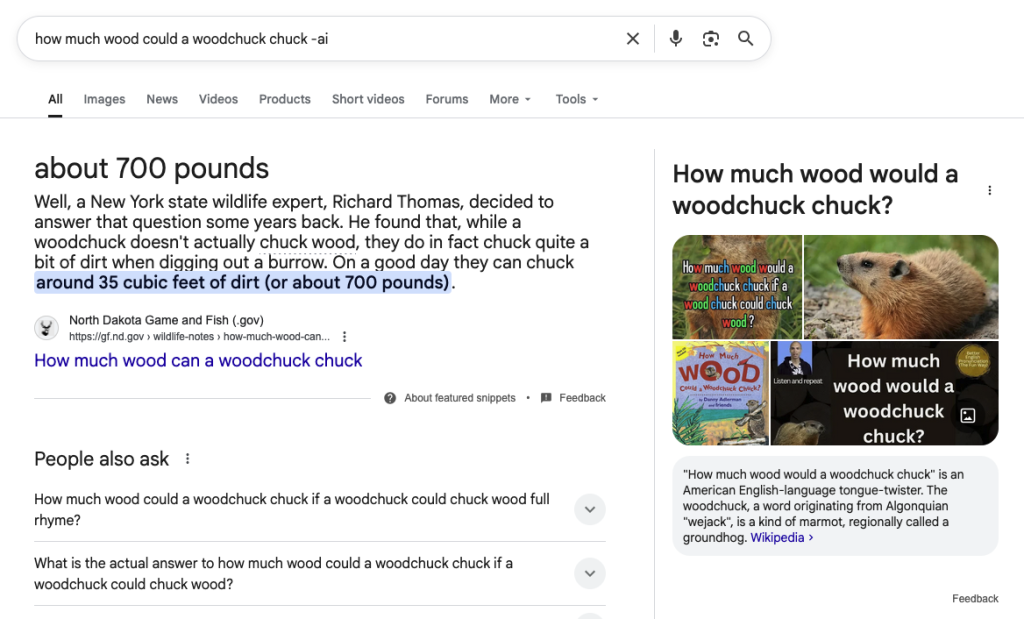1024x619 pixels.
Task: Open the woodchuck close-up photo thumbnail
Action: point(901,287)
